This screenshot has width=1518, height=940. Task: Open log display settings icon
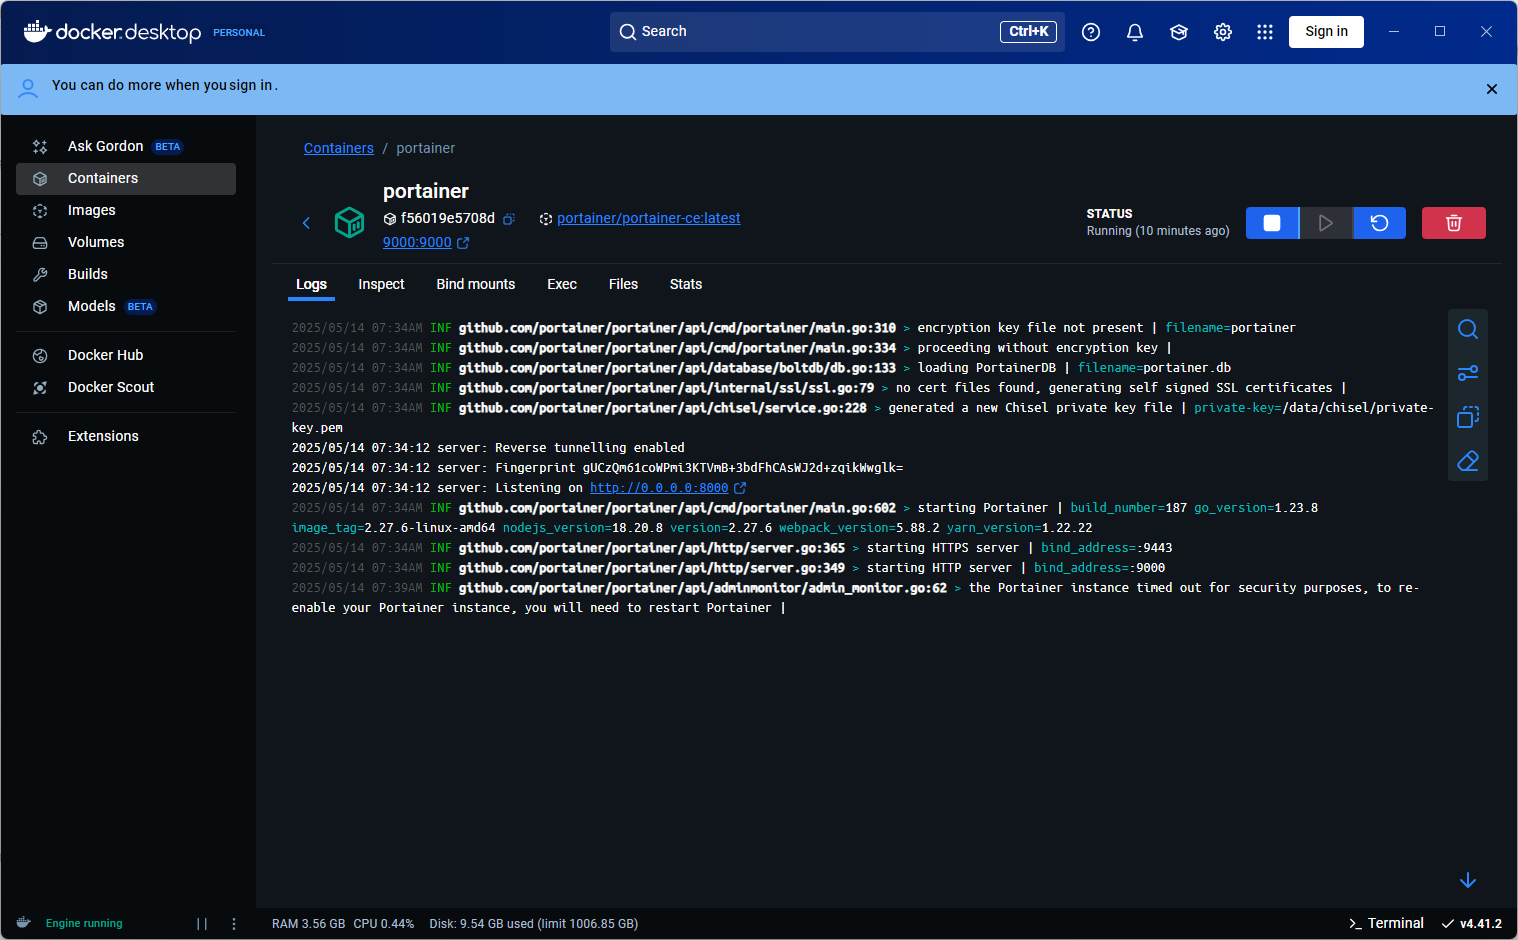[x=1468, y=373]
